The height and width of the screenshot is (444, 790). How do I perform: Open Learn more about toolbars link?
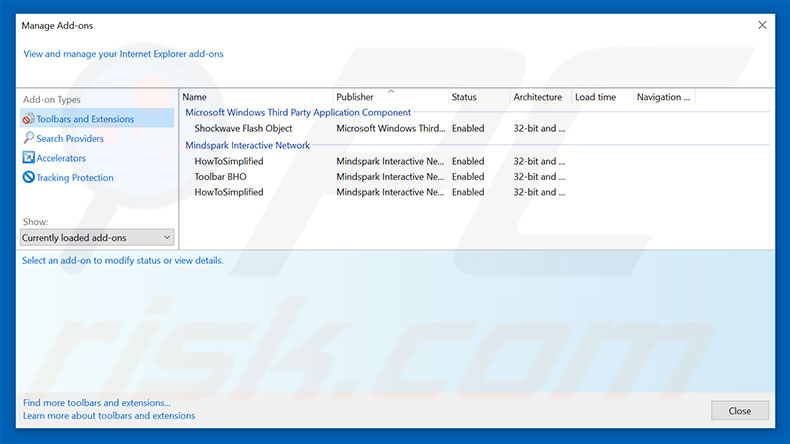[109, 416]
